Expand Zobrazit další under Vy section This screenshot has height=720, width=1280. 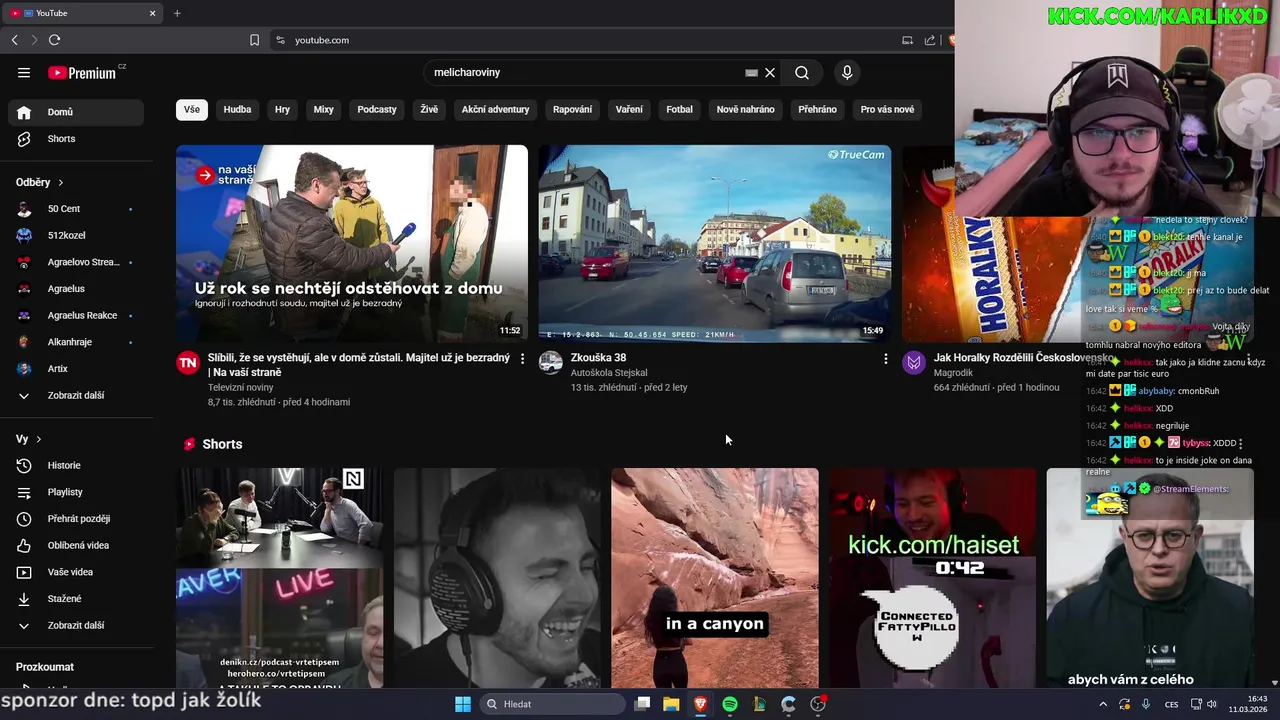(x=76, y=625)
